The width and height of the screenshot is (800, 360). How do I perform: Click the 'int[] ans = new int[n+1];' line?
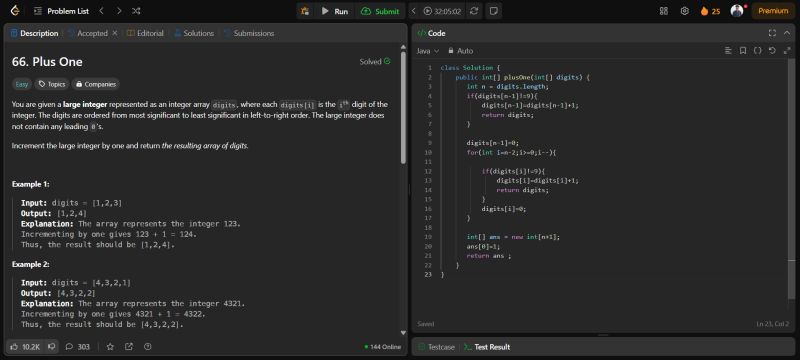tap(513, 237)
